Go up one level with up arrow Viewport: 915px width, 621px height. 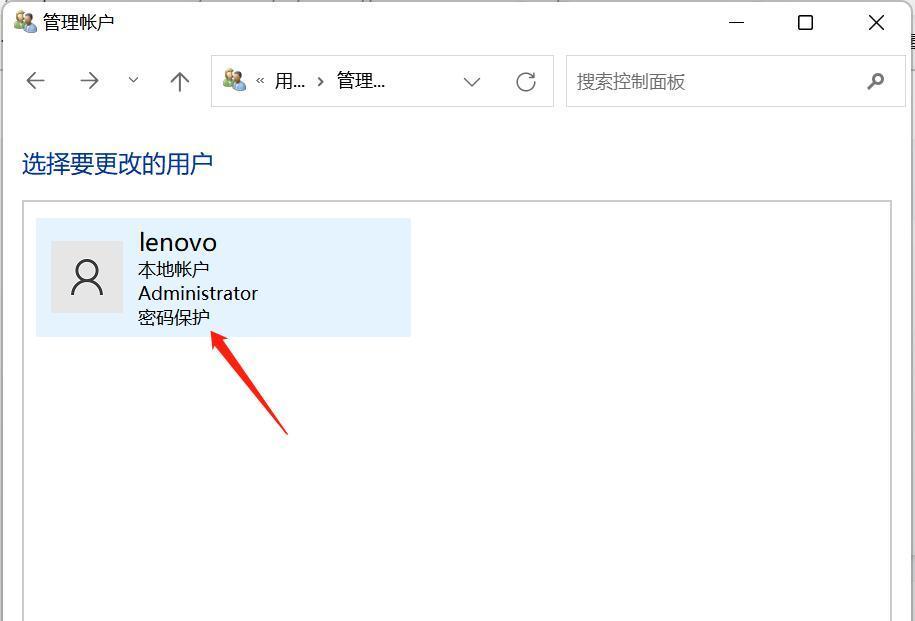tap(180, 81)
